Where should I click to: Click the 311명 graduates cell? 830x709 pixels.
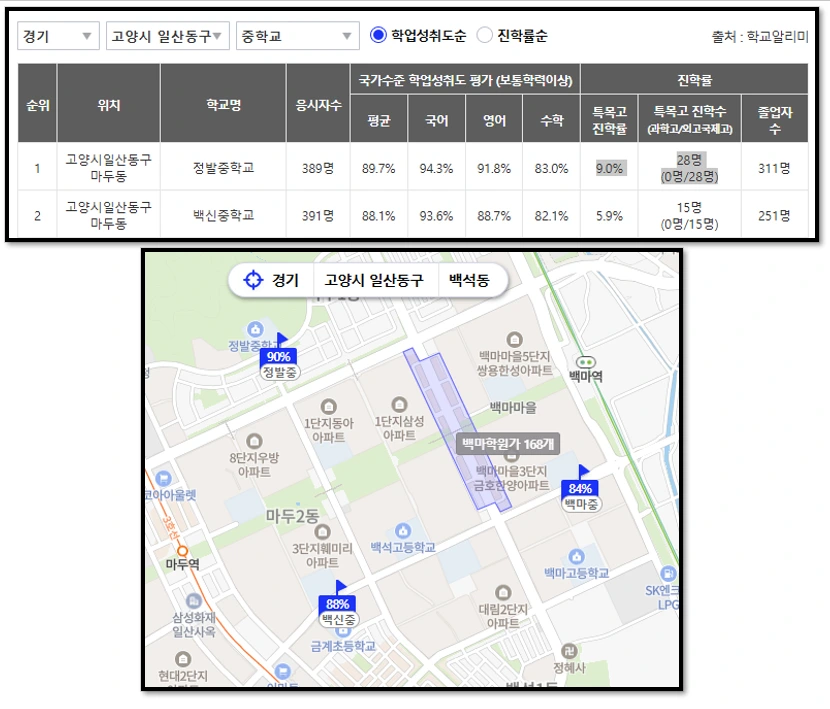coord(774,168)
